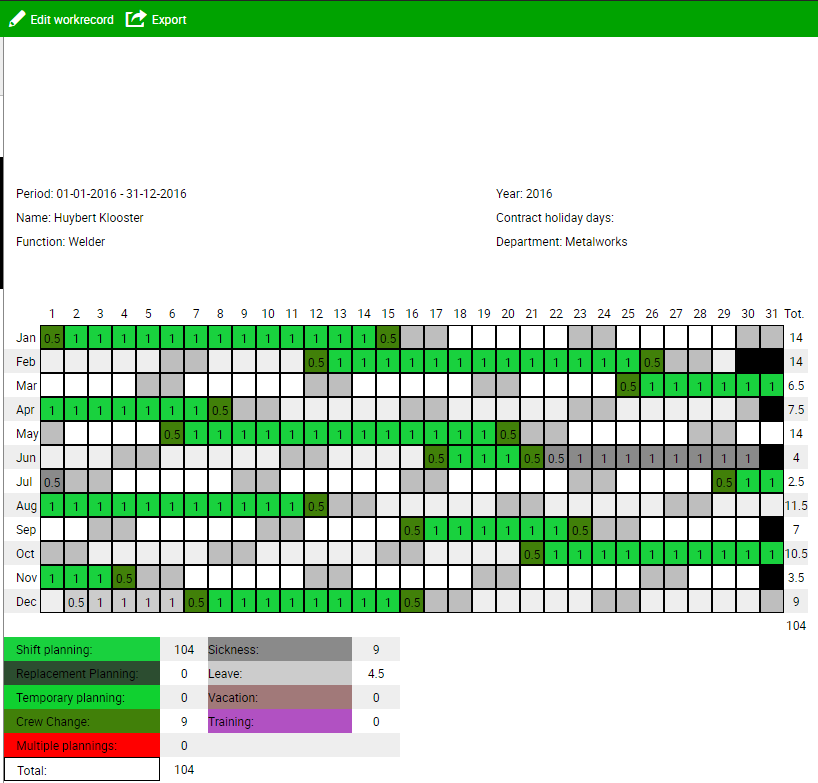Select the Vacation legend swatch

[279, 698]
